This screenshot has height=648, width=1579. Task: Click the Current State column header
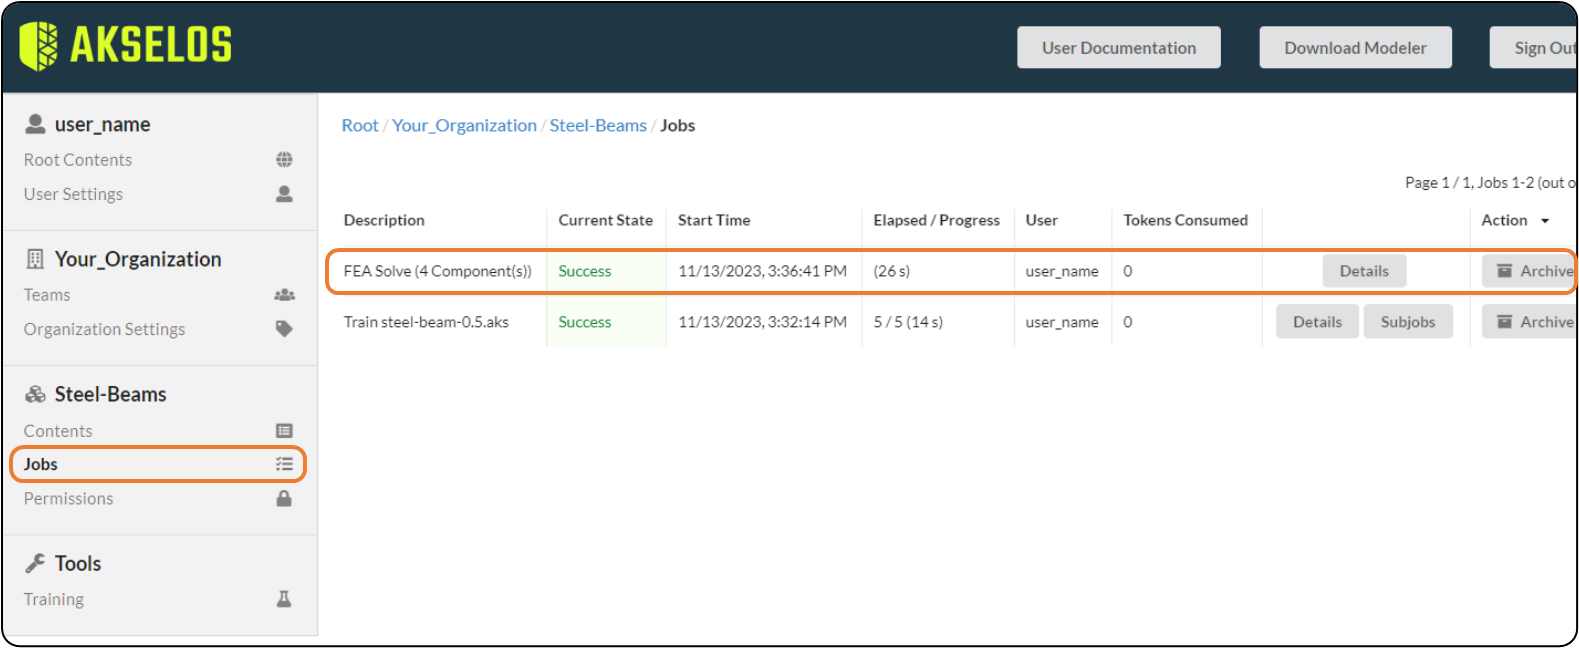[605, 220]
